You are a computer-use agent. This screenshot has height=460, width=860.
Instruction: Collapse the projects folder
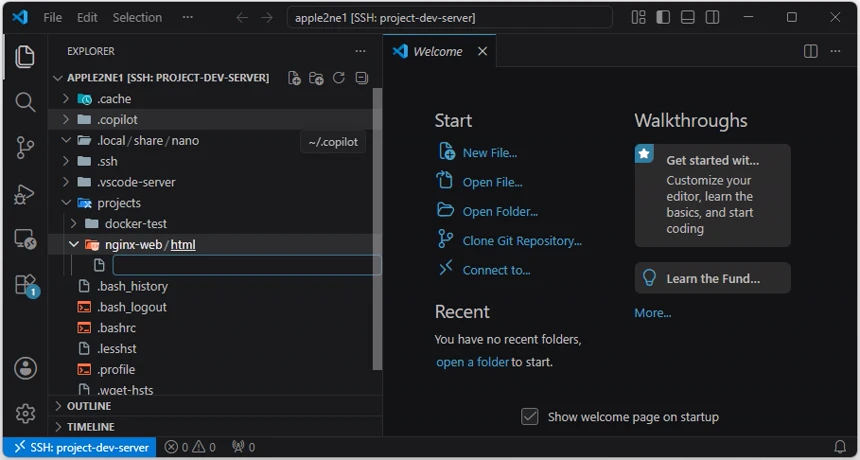[66, 203]
